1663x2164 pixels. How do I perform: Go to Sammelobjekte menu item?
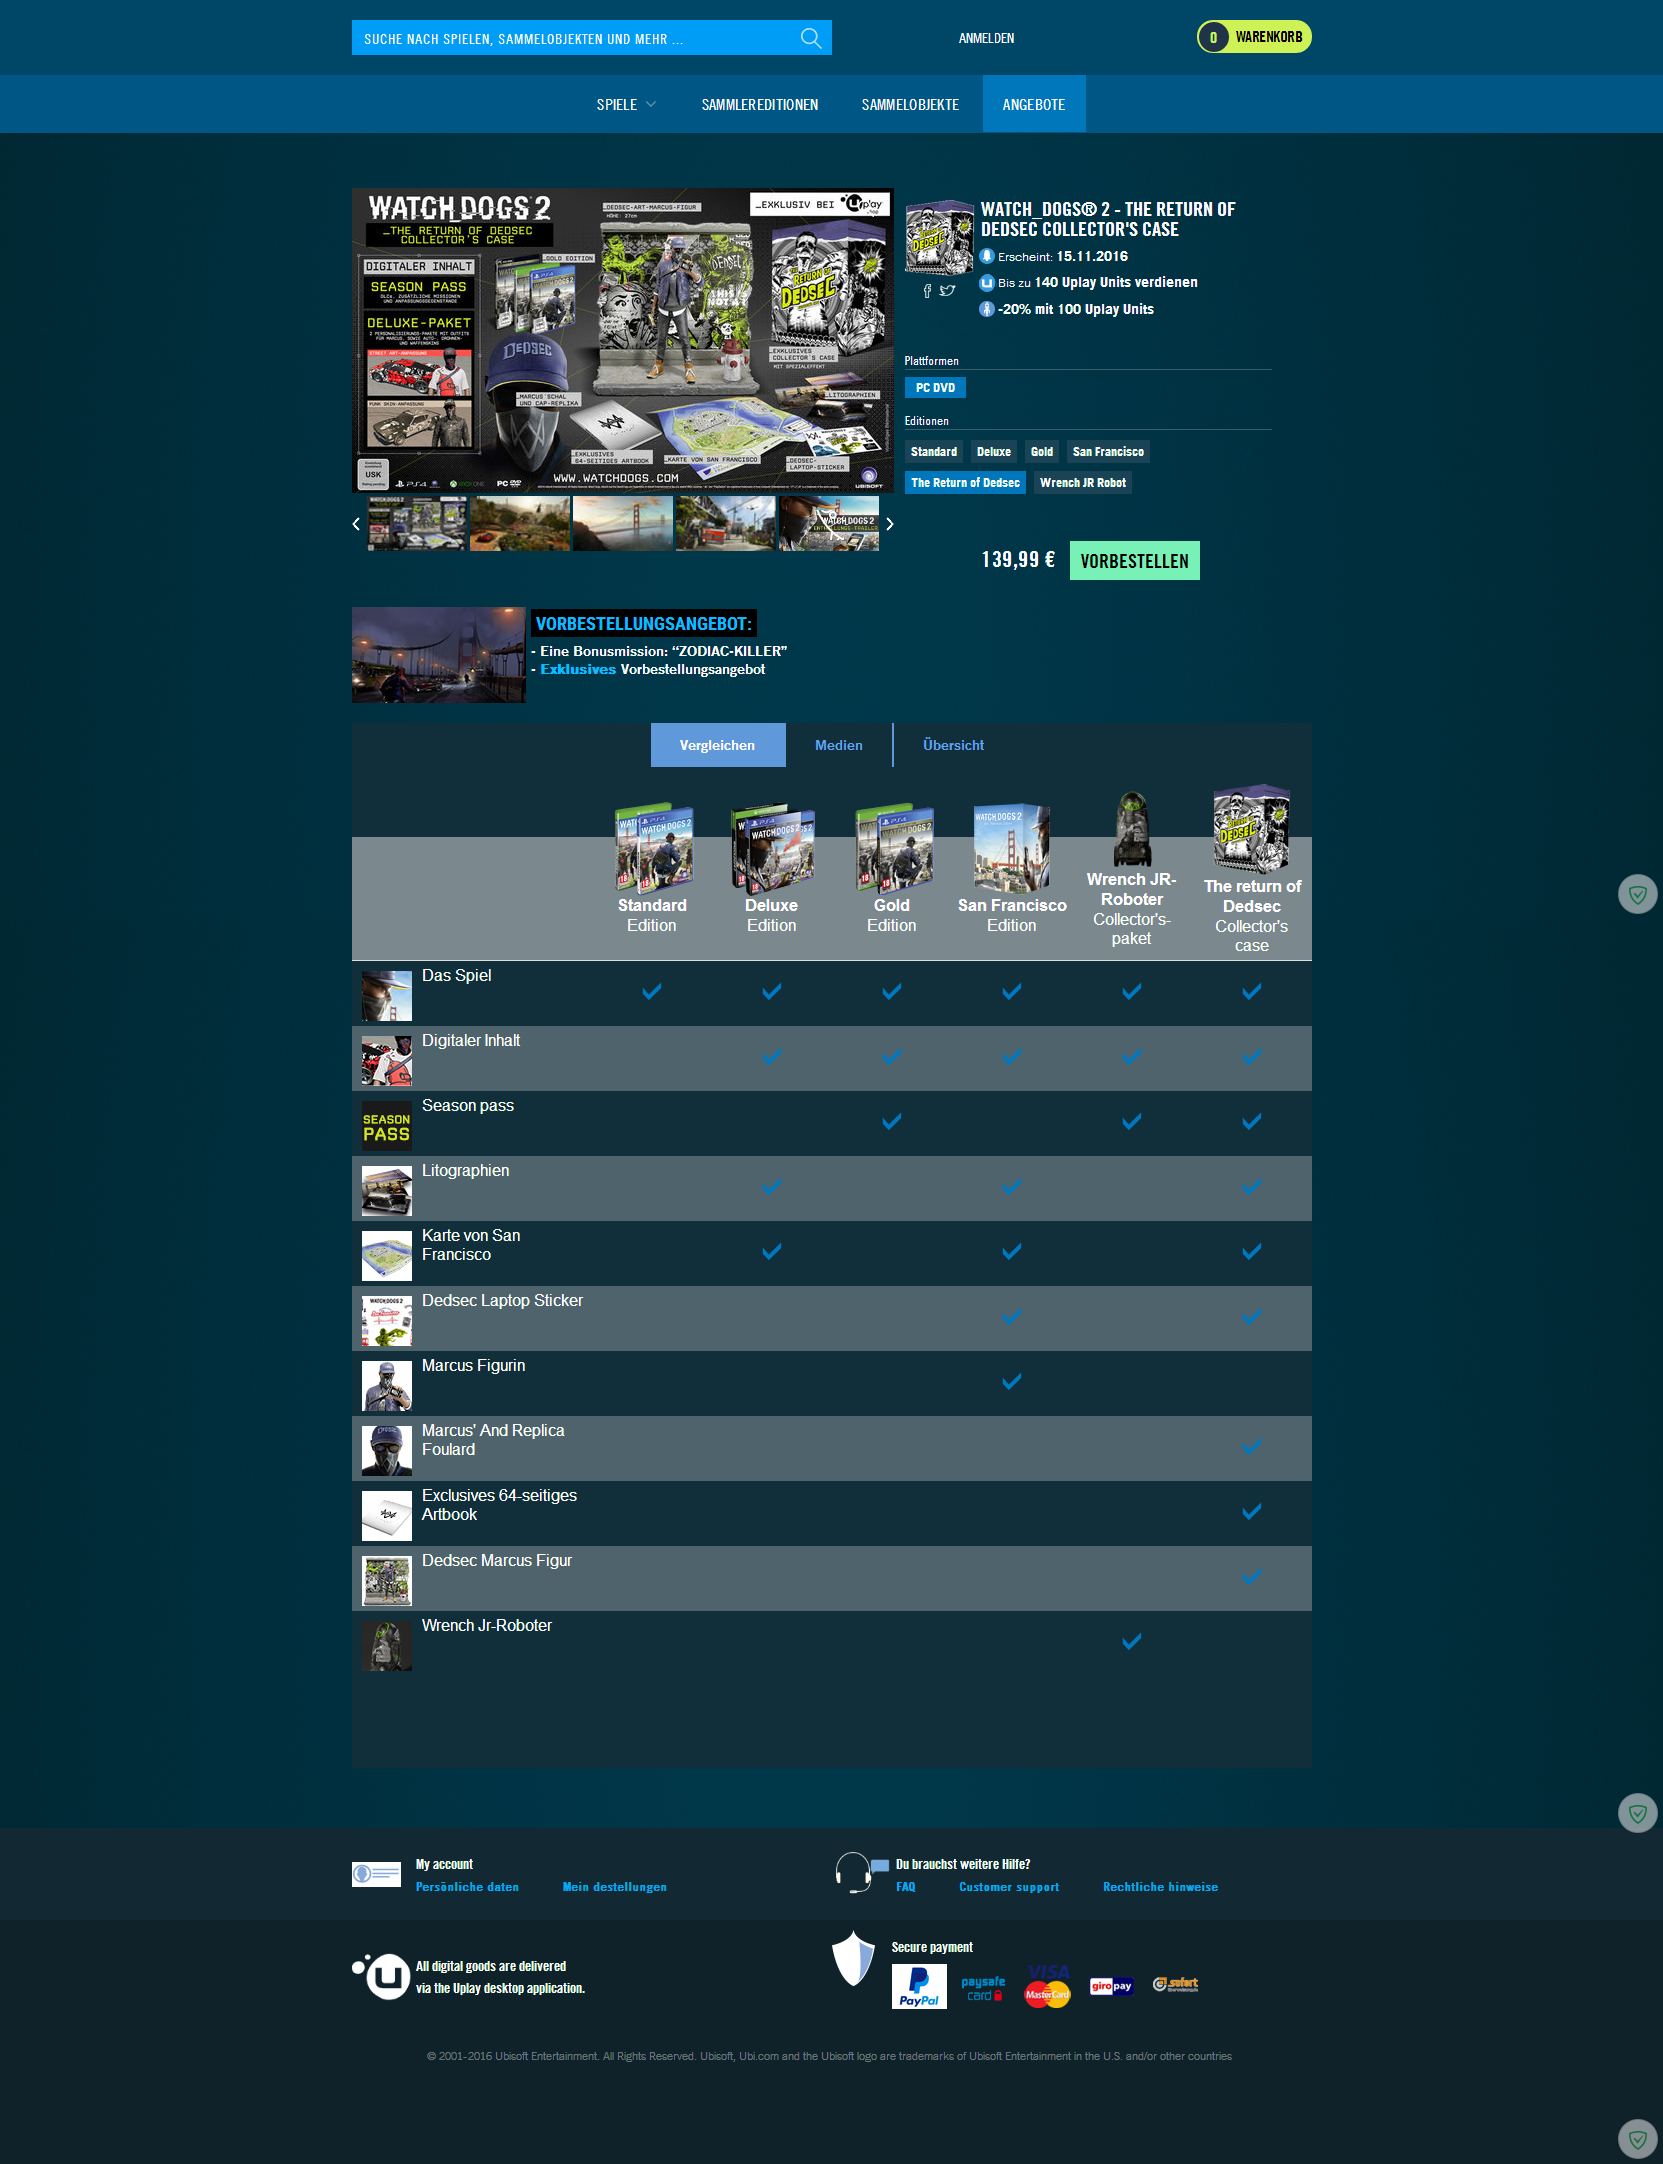[910, 104]
